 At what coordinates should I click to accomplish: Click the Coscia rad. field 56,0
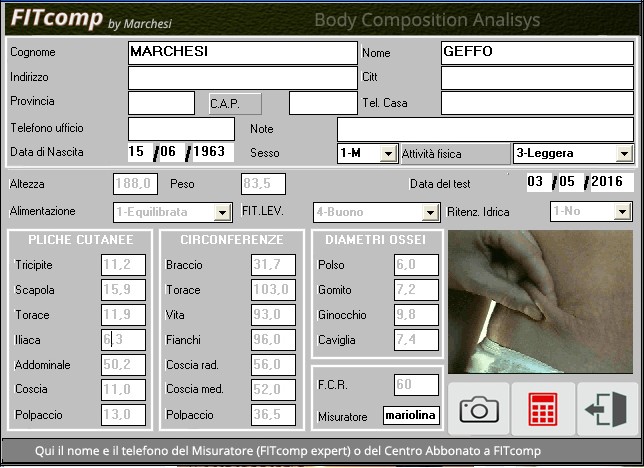pos(273,365)
